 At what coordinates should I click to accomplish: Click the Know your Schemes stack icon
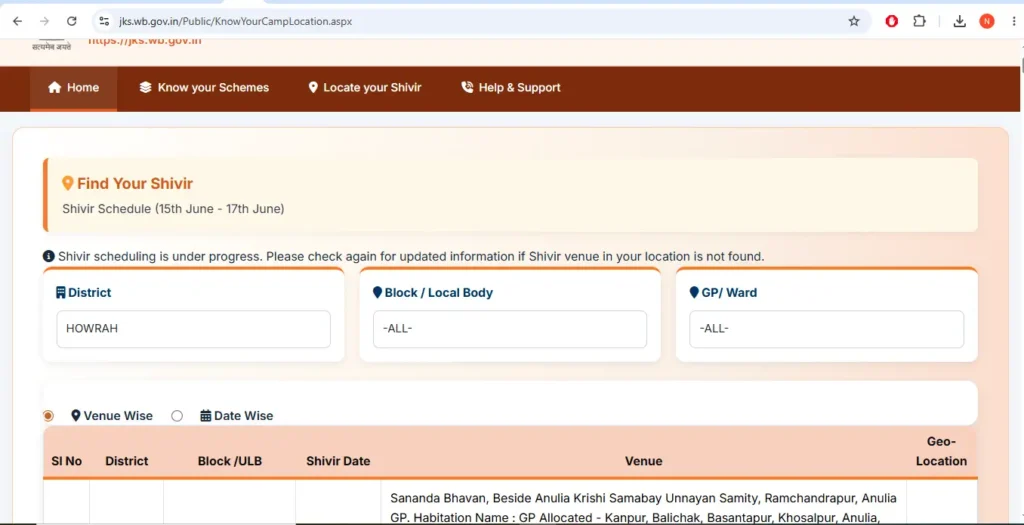[145, 88]
